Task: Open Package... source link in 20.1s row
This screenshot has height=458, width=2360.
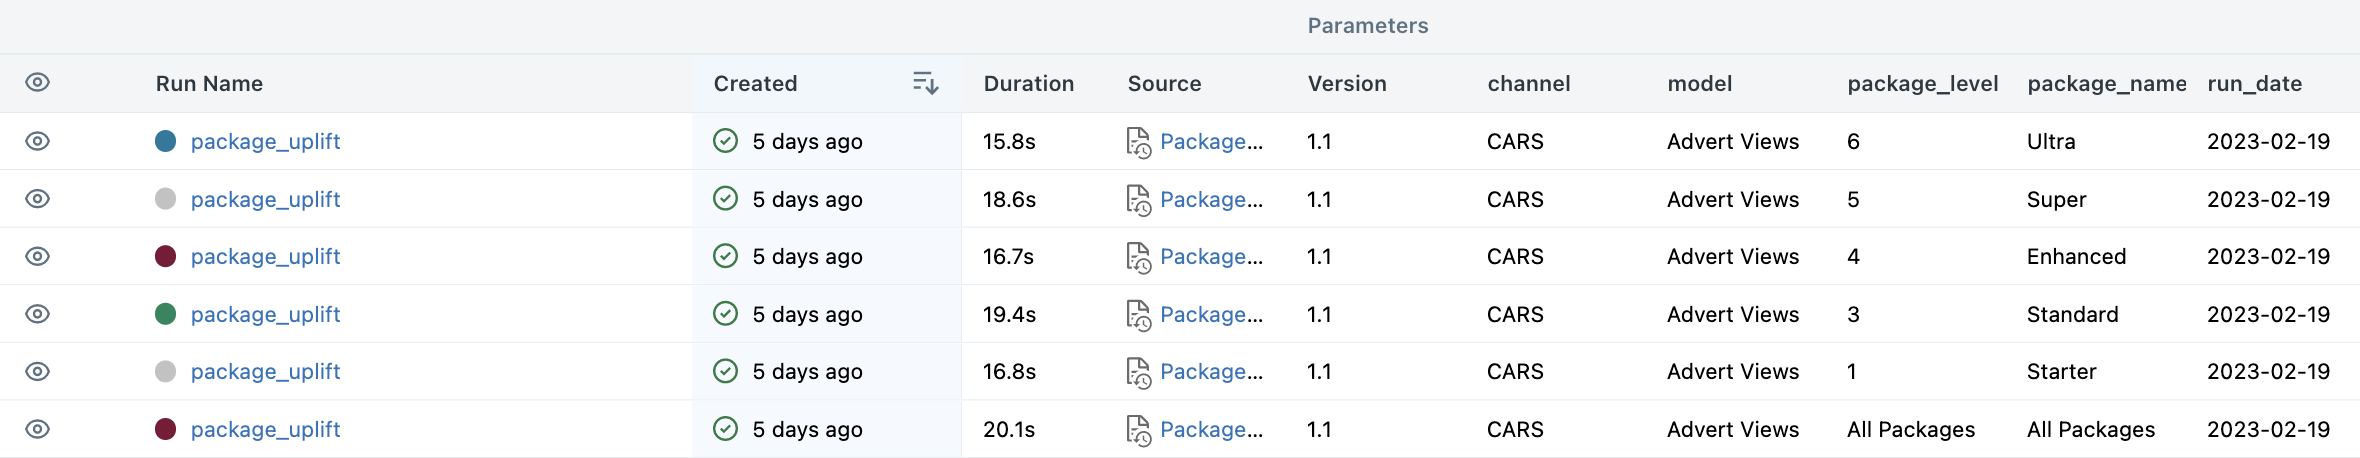Action: point(1211,430)
